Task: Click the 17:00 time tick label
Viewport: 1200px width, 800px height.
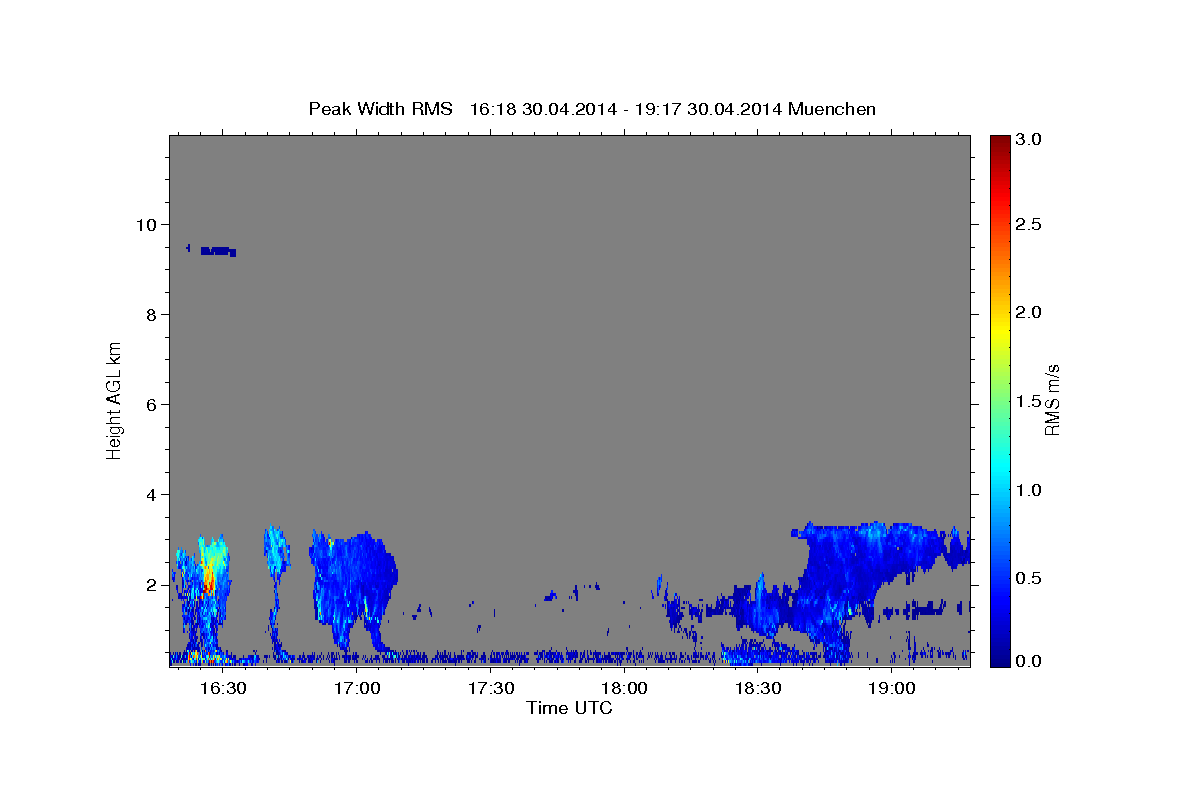Action: 357,689
